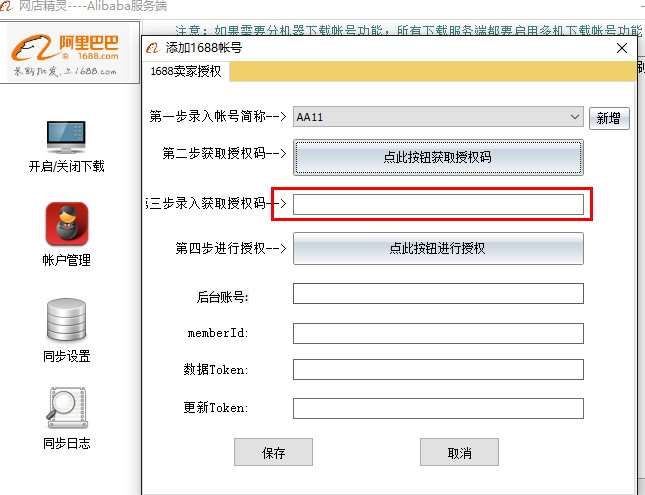Image resolution: width=645 pixels, height=495 pixels.
Task: Focus the authorization code input field
Action: pyautogui.click(x=438, y=205)
